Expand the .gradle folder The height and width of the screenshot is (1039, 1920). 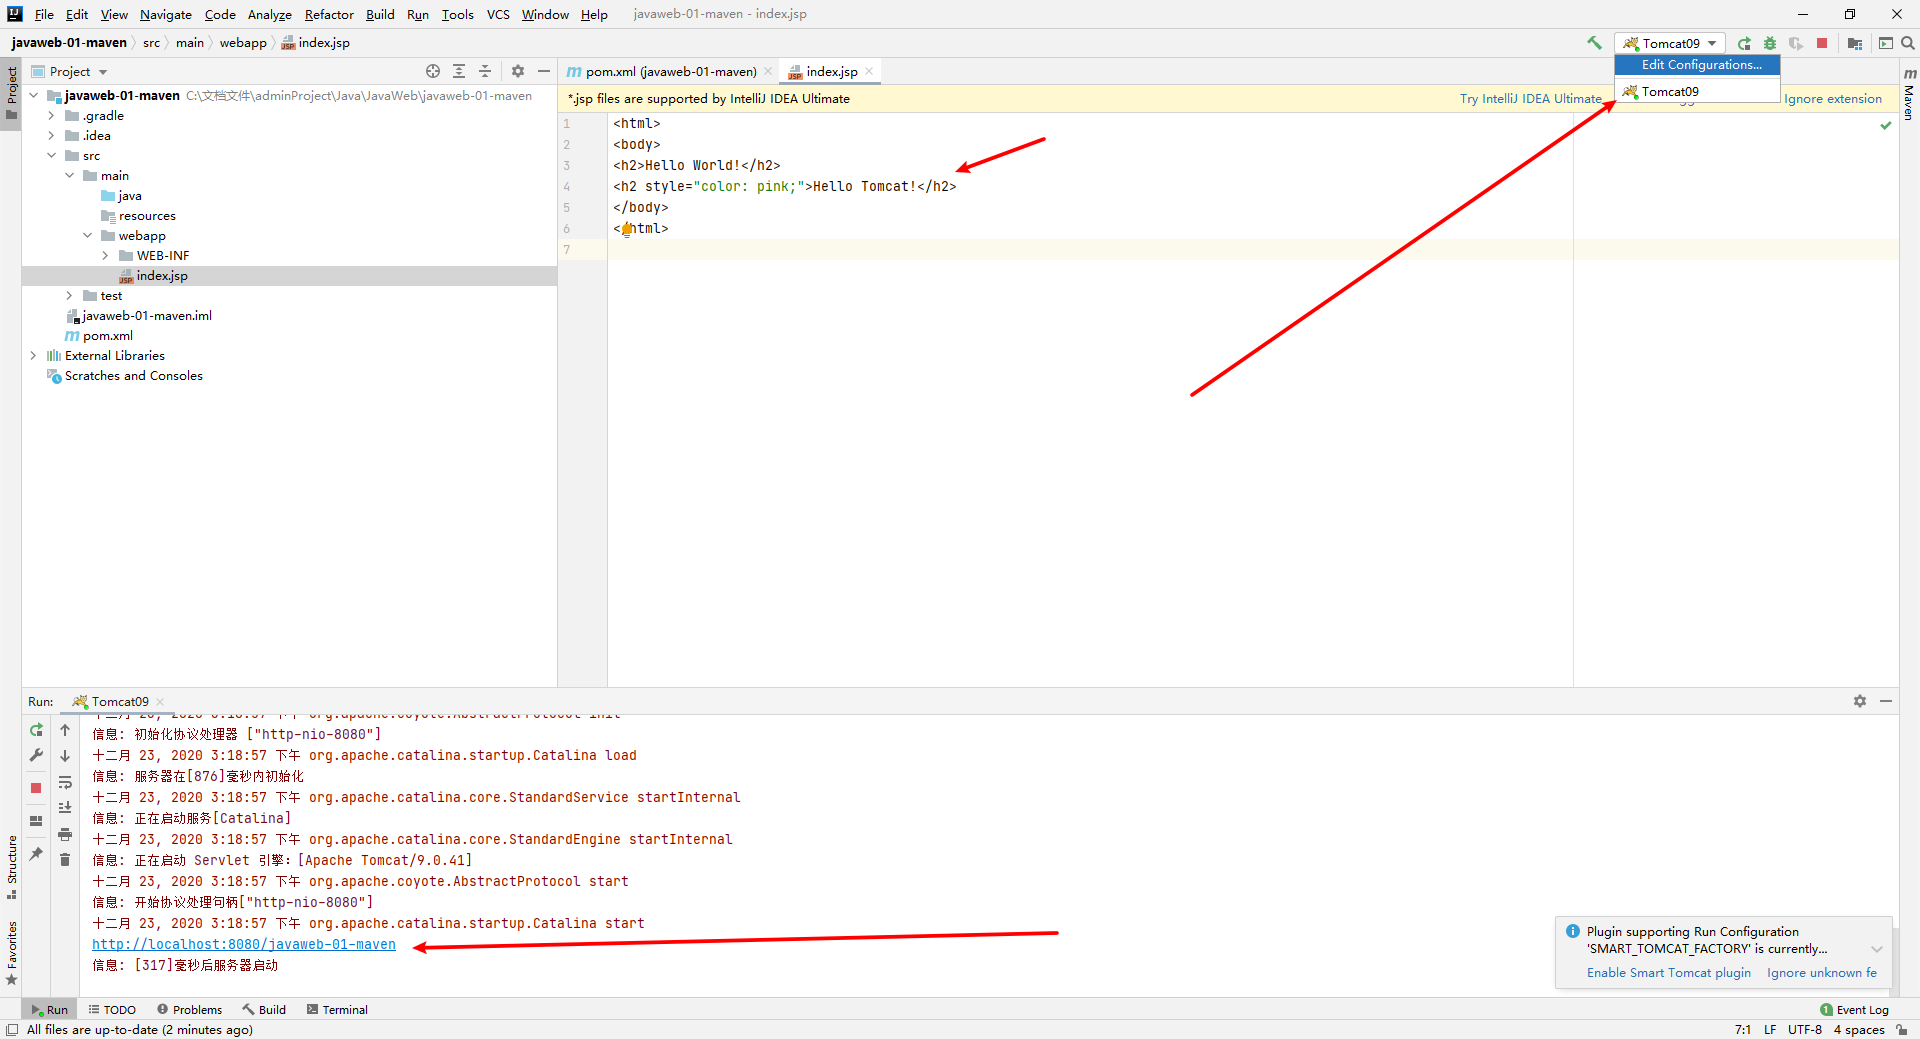(51, 116)
